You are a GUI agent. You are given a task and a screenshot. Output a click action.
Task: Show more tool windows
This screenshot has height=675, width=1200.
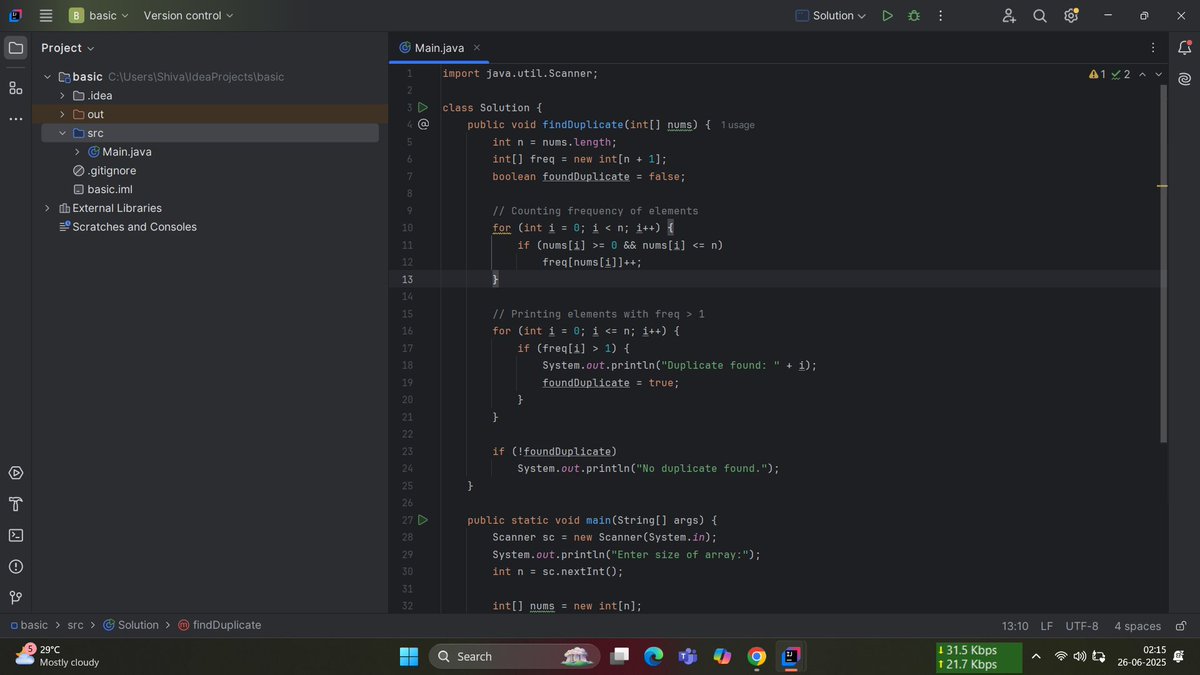[16, 119]
